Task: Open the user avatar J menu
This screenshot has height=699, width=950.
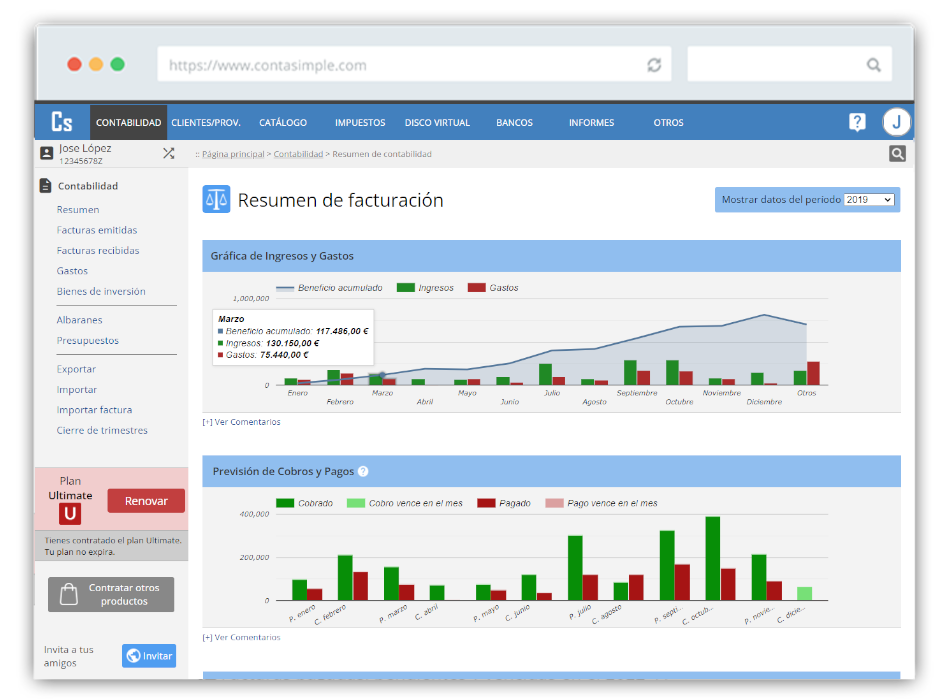Action: click(x=896, y=122)
